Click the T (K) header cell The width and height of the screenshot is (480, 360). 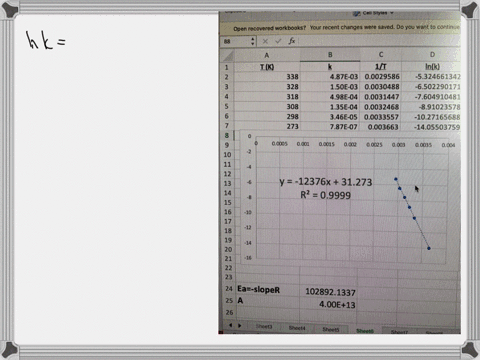(267, 67)
